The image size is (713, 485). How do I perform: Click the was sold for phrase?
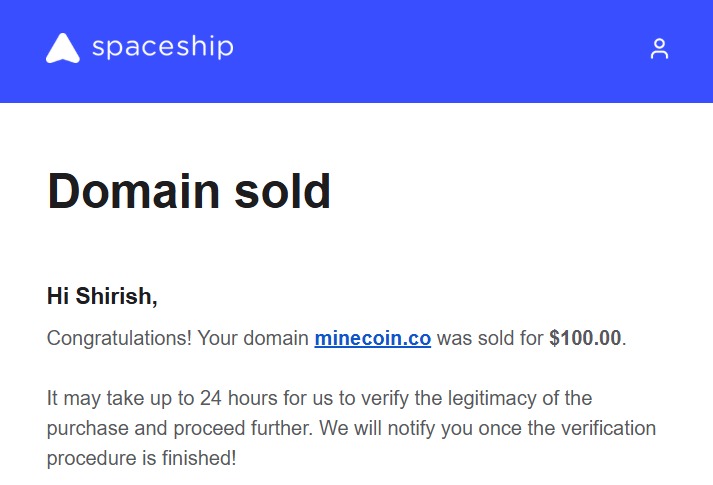pos(490,338)
